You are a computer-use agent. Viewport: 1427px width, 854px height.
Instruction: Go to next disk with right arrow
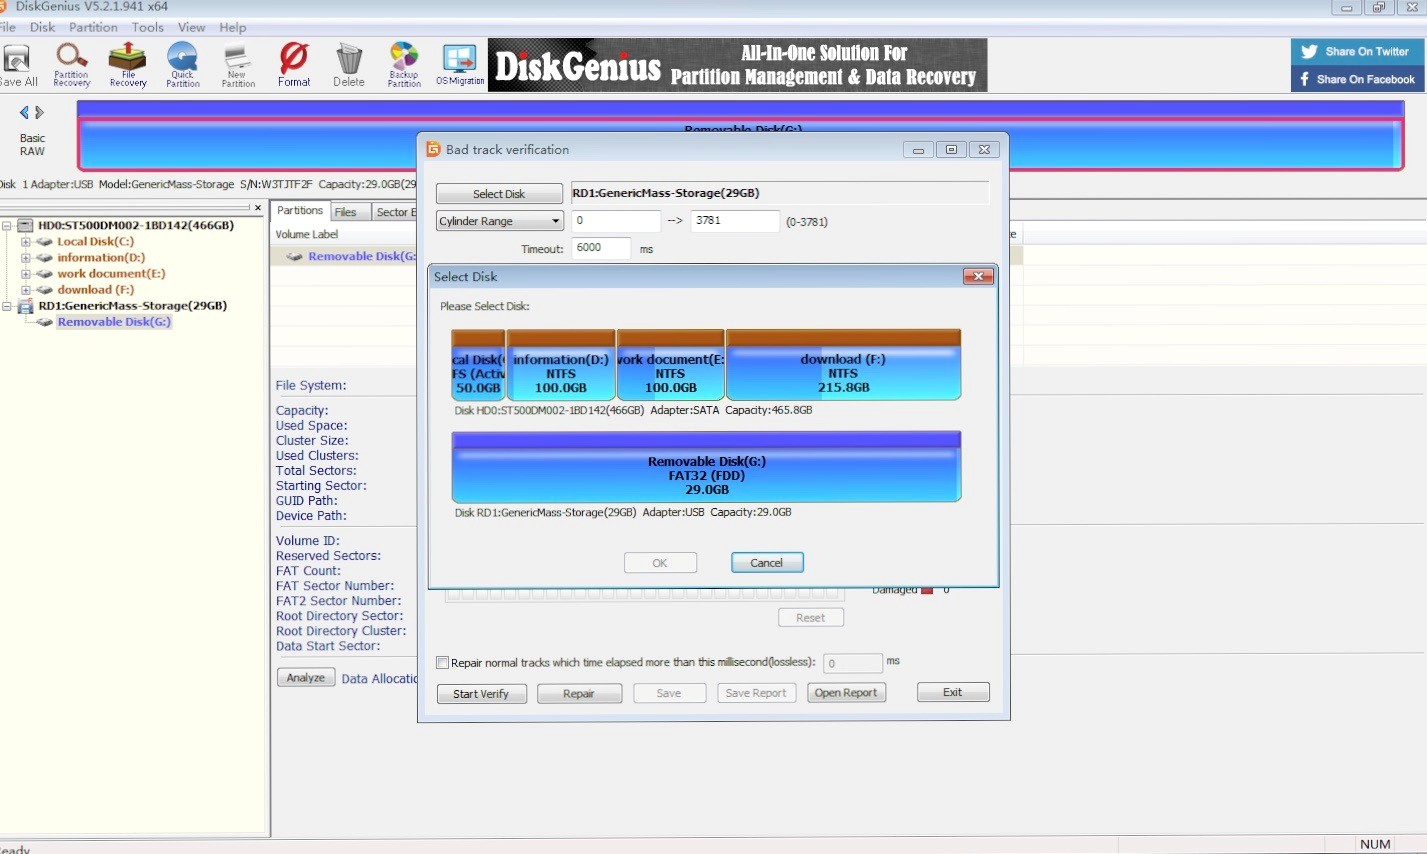pos(40,112)
